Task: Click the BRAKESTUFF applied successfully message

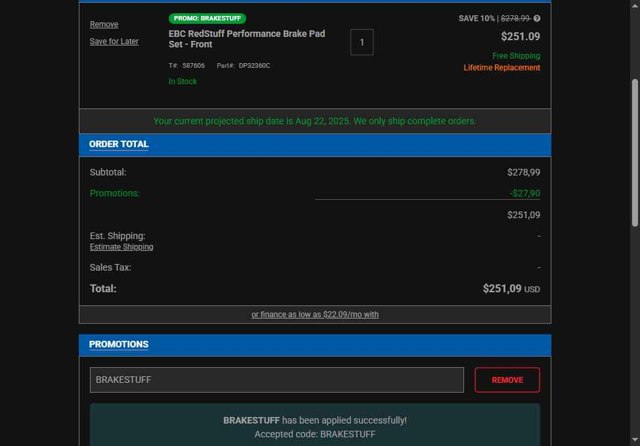Action: click(315, 420)
